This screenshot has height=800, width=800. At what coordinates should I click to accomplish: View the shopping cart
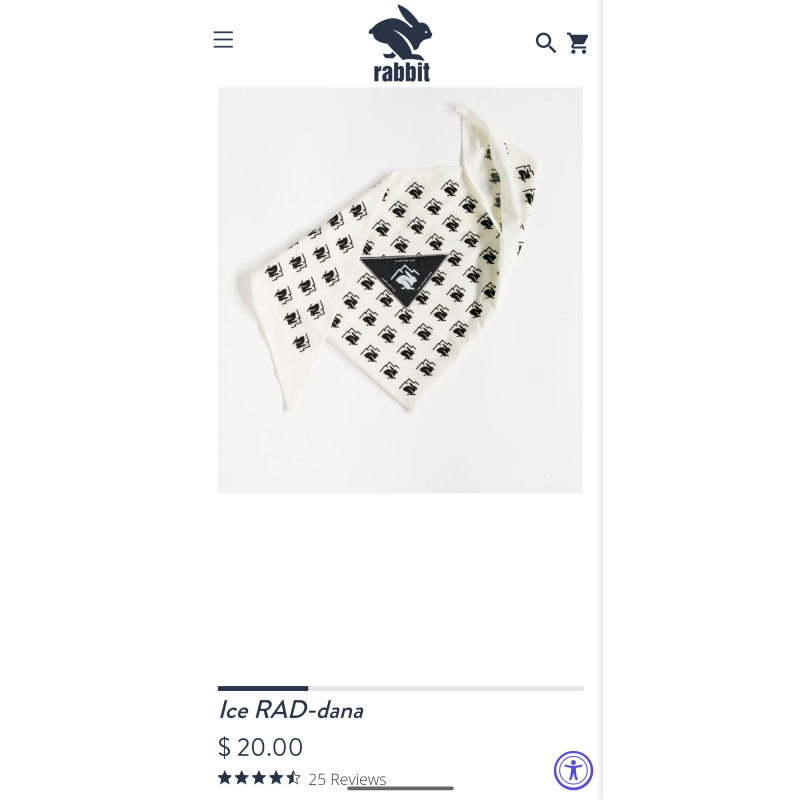tap(578, 43)
